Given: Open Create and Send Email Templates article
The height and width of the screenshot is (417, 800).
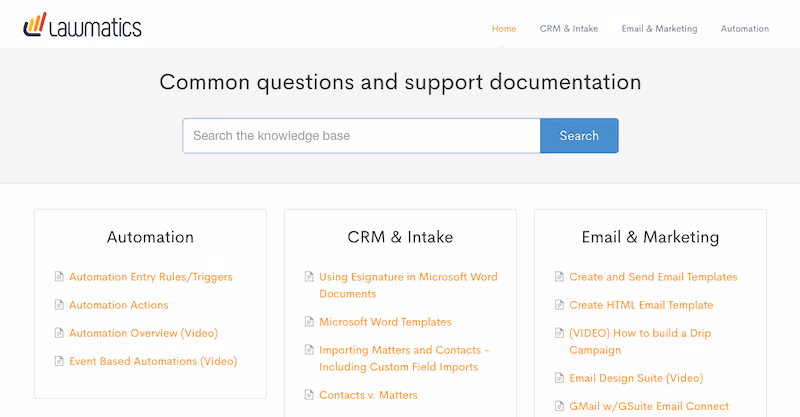Looking at the screenshot, I should tap(653, 277).
